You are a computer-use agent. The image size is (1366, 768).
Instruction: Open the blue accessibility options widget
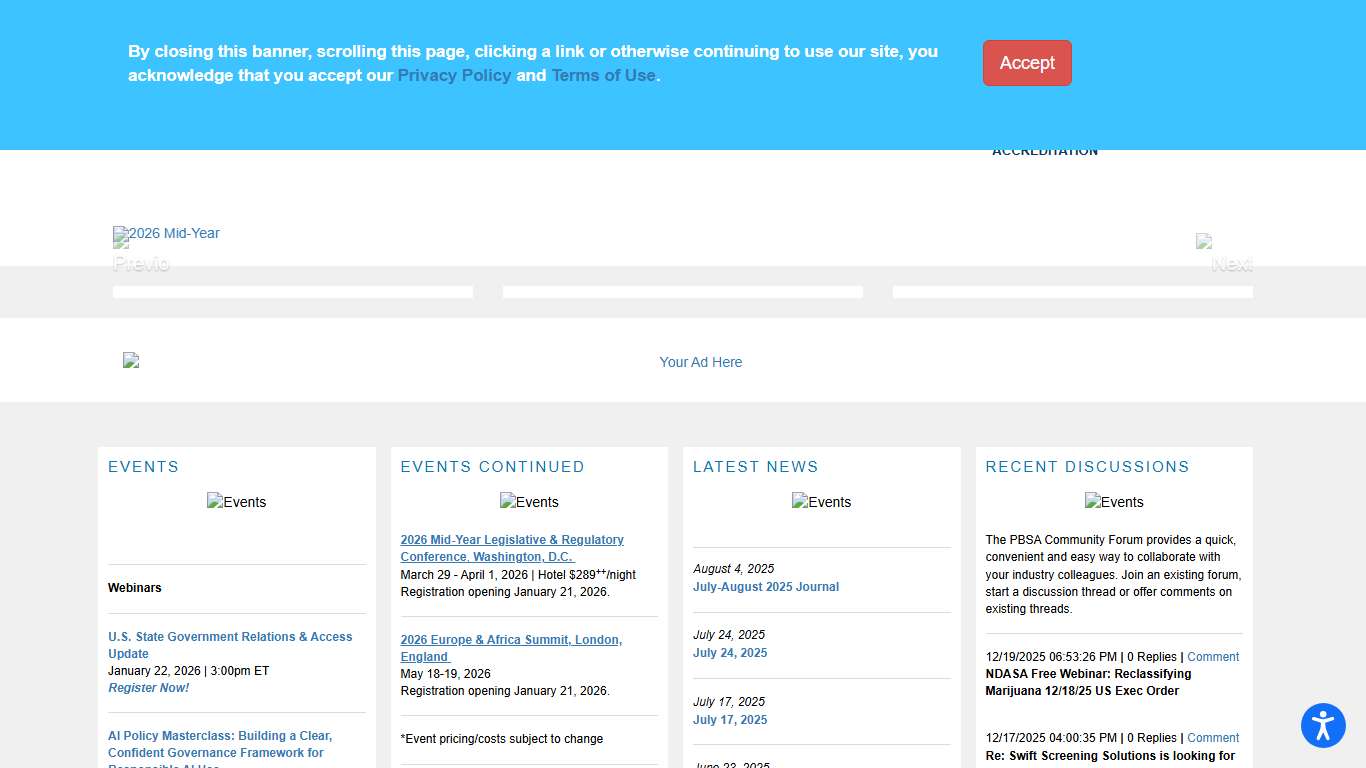tap(1323, 726)
